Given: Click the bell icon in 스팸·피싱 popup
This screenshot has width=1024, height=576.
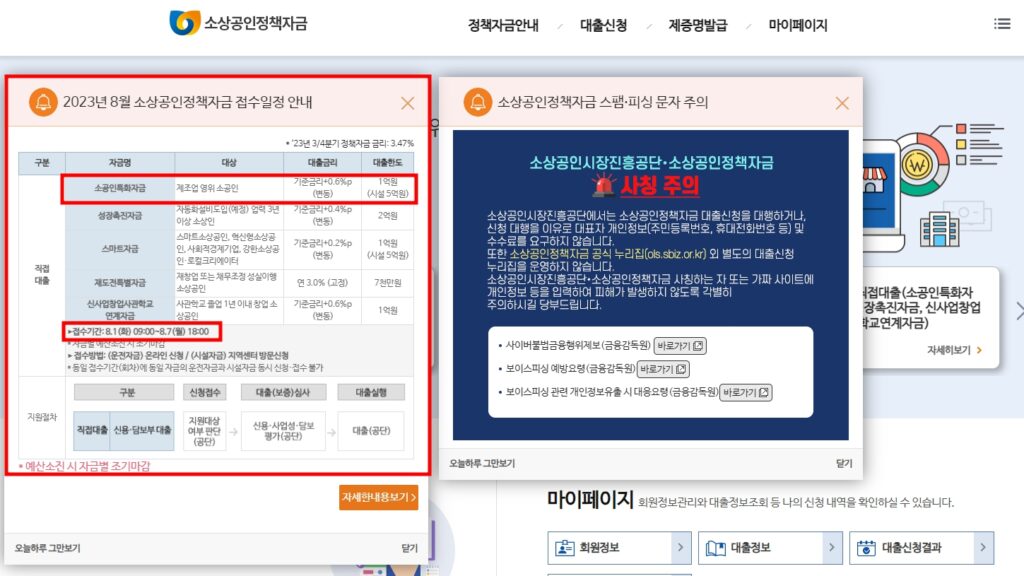Looking at the screenshot, I should (x=477, y=102).
